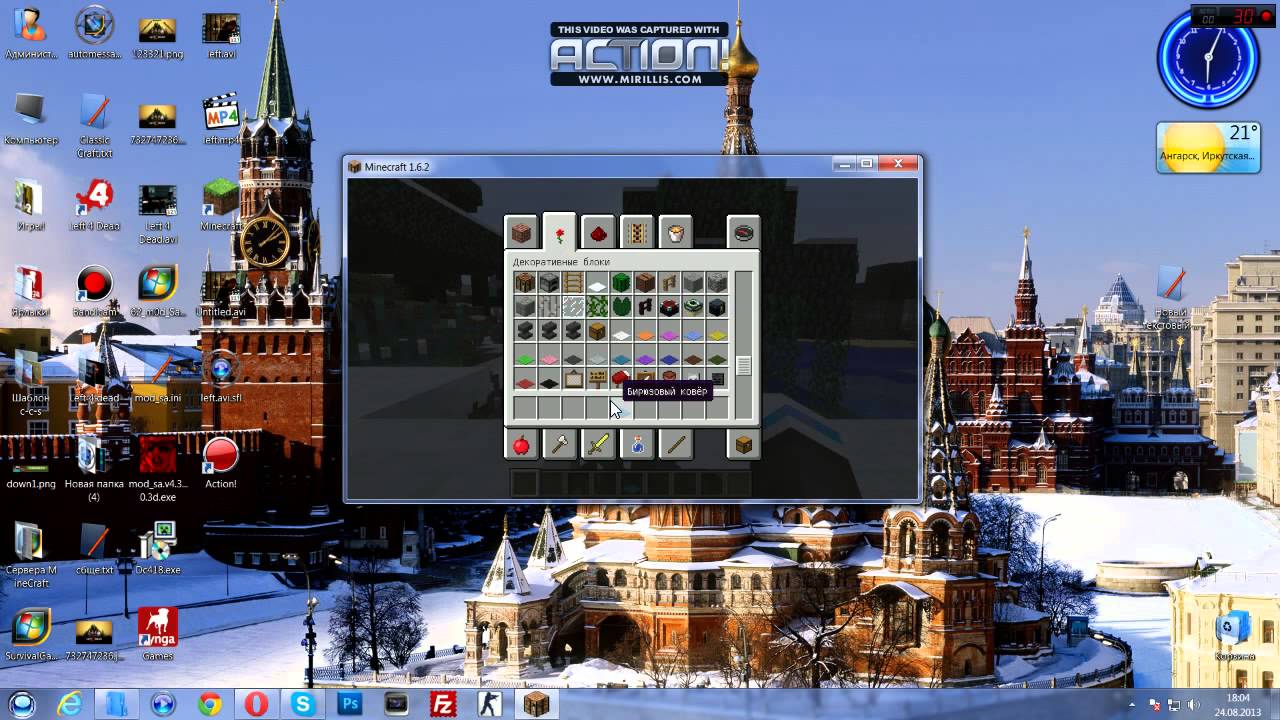Select the red bed item

tap(621, 379)
